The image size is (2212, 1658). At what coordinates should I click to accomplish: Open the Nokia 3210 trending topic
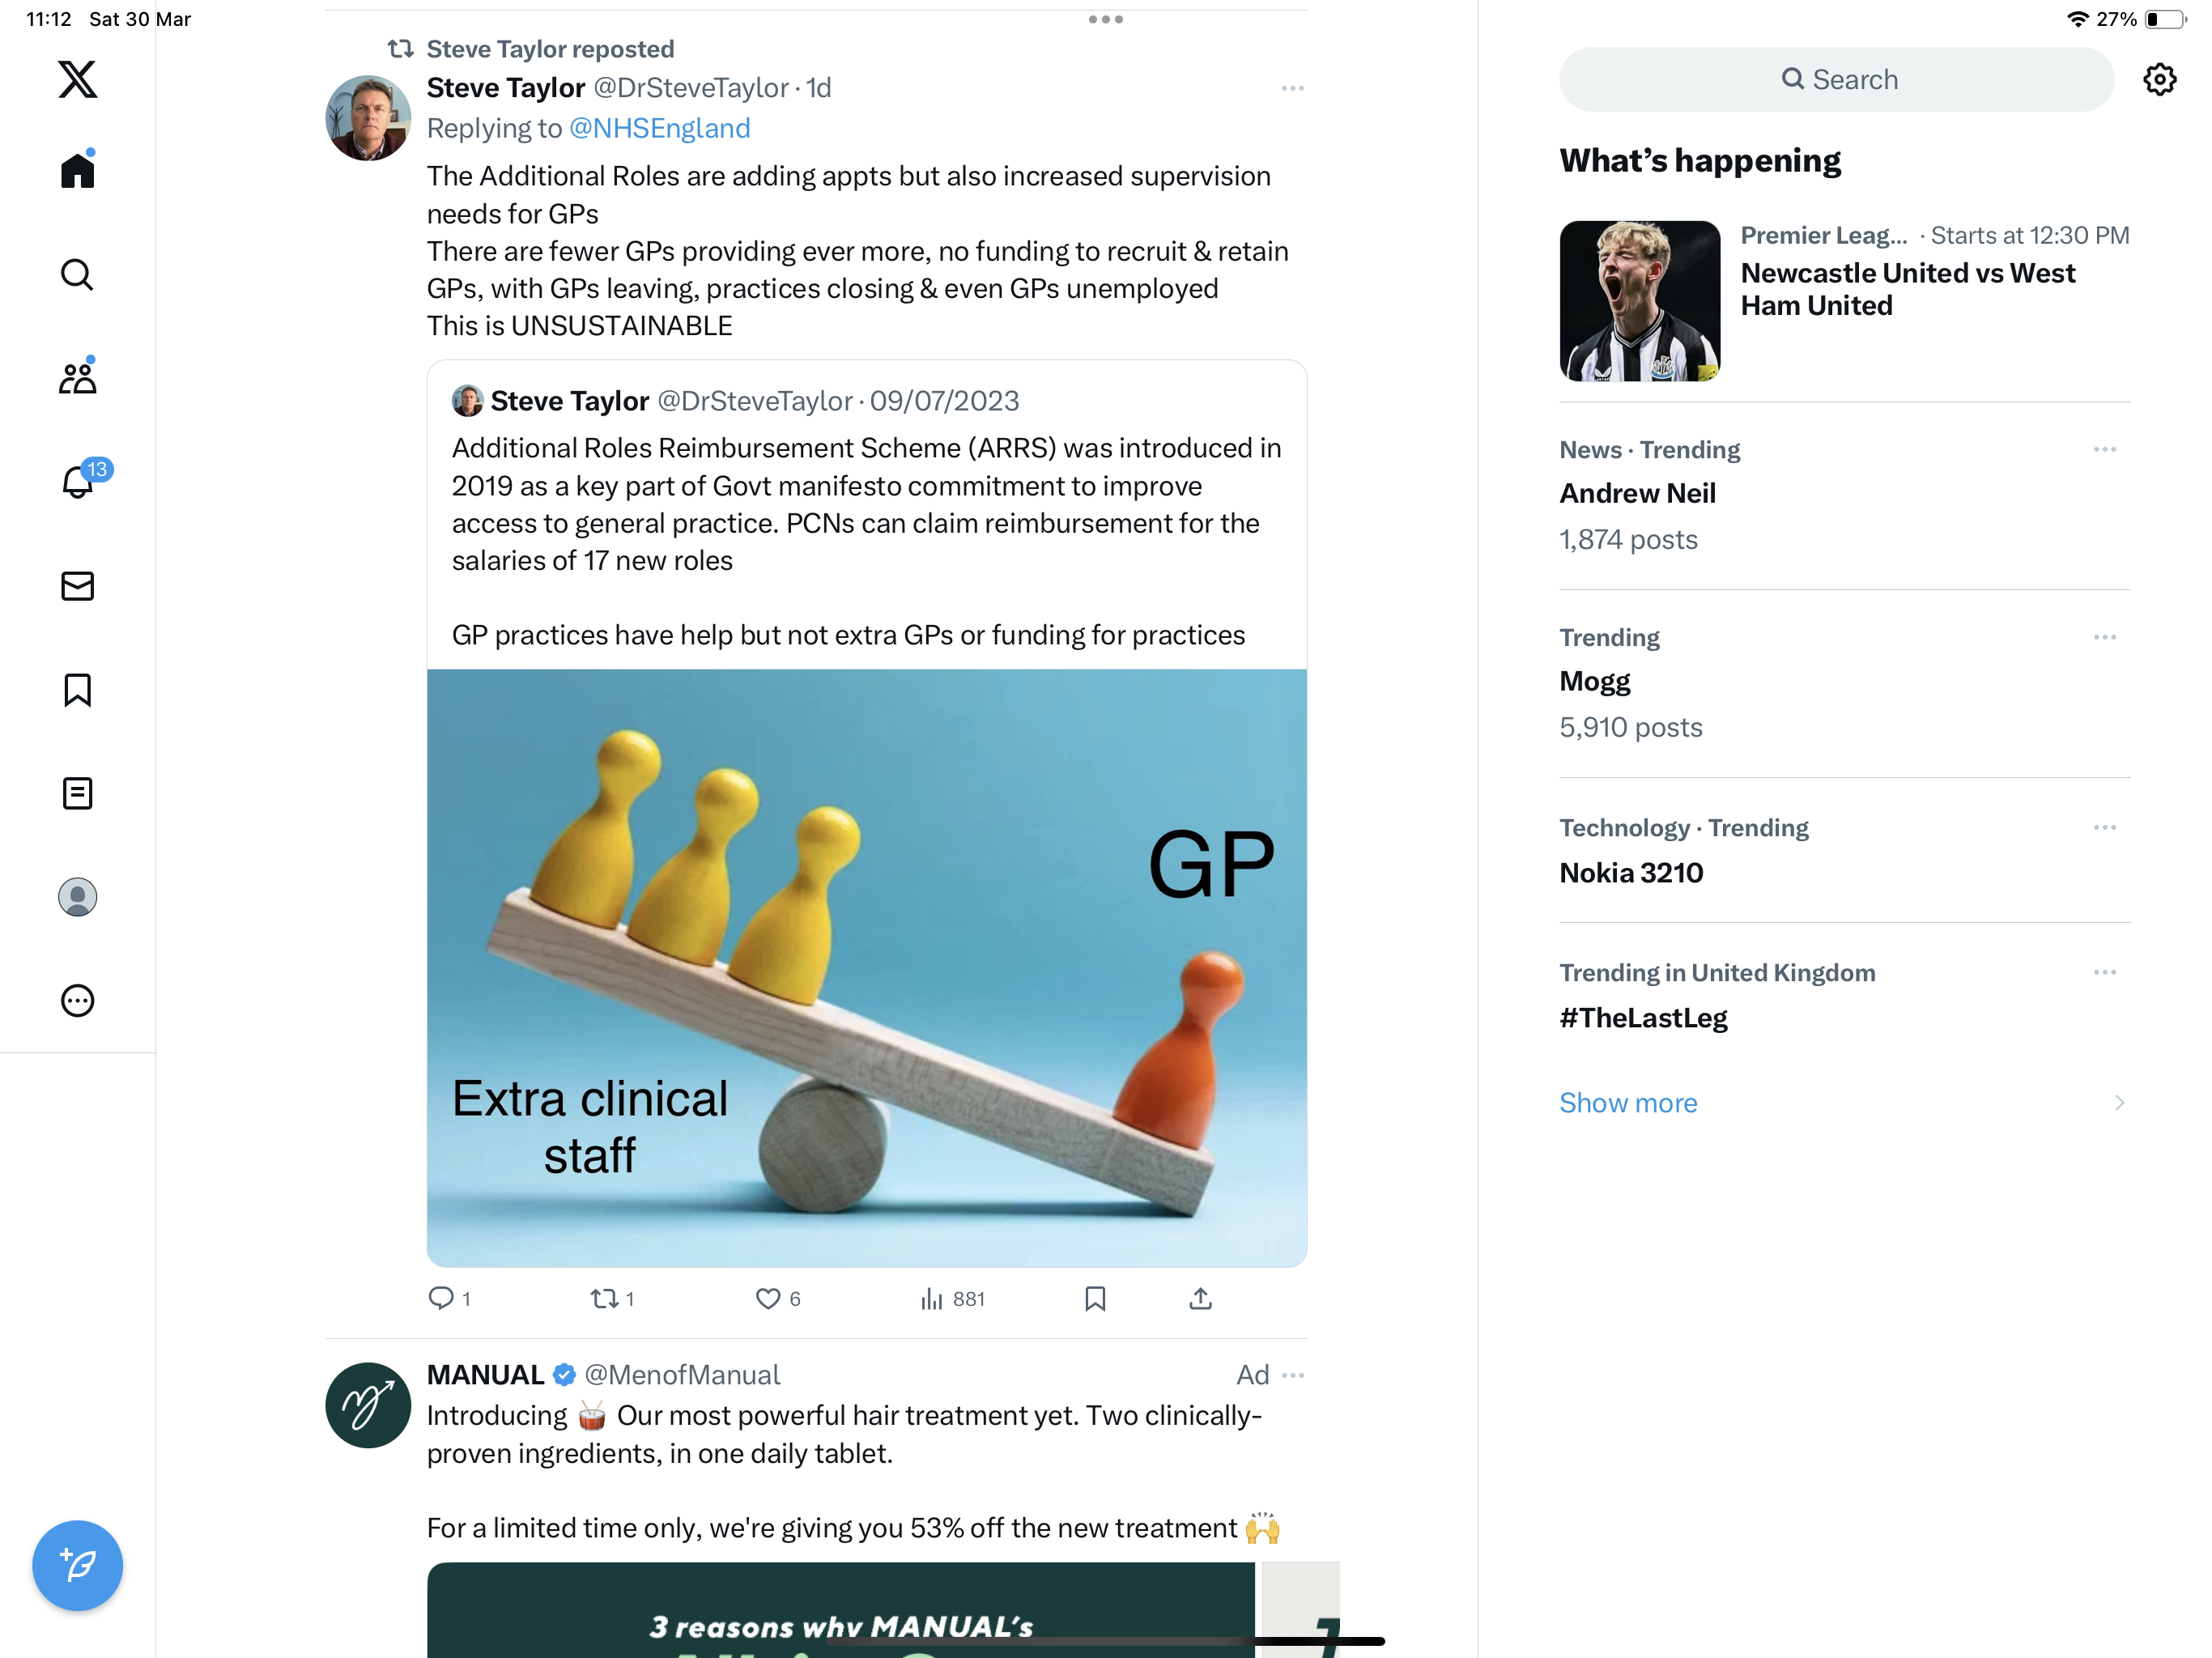1630,872
